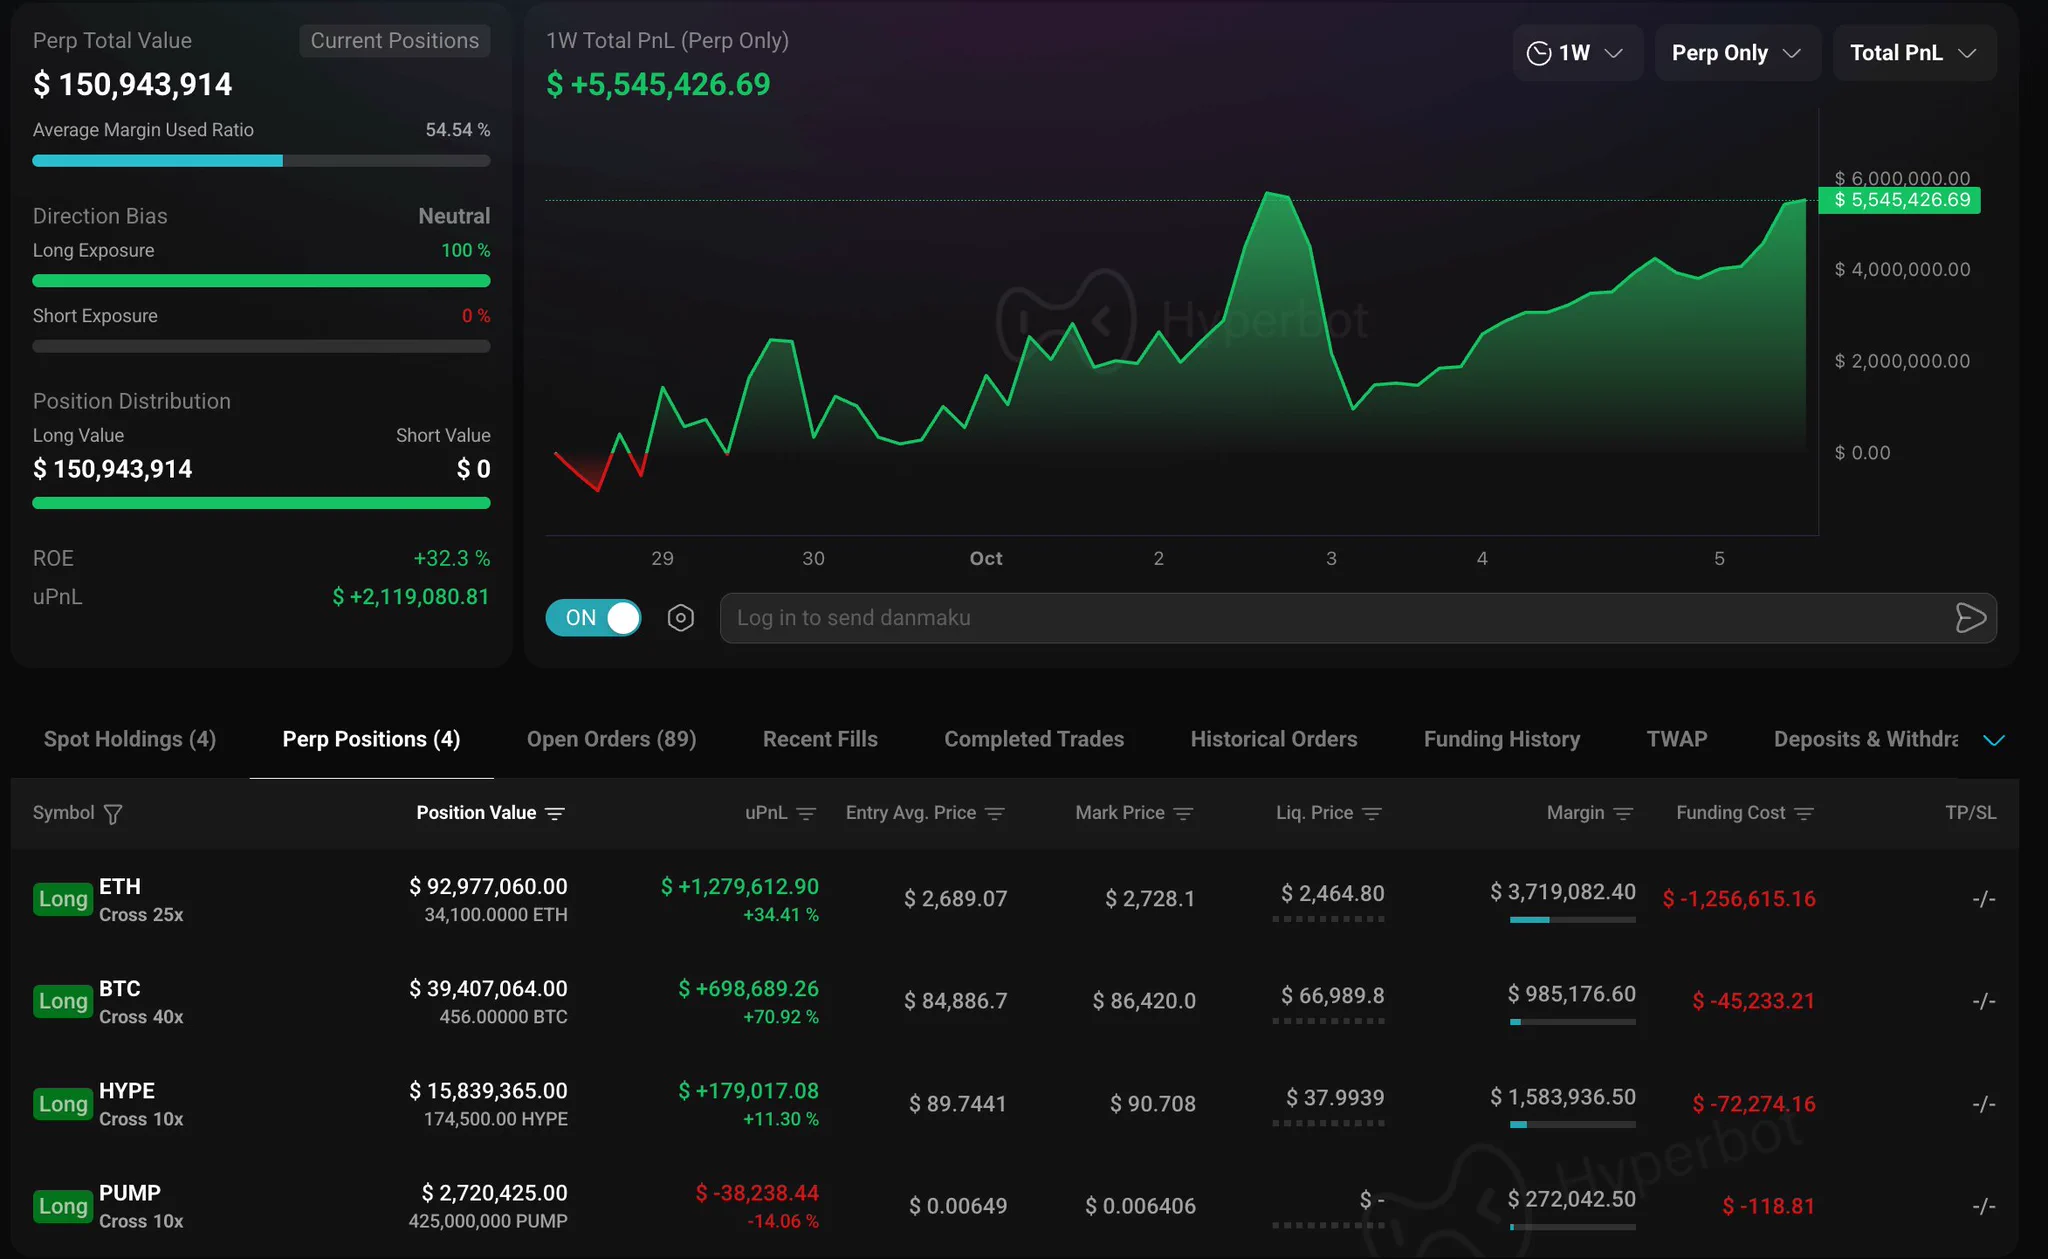The height and width of the screenshot is (1259, 2048).
Task: Click the send danmaku arrow icon
Action: pyautogui.click(x=1970, y=618)
